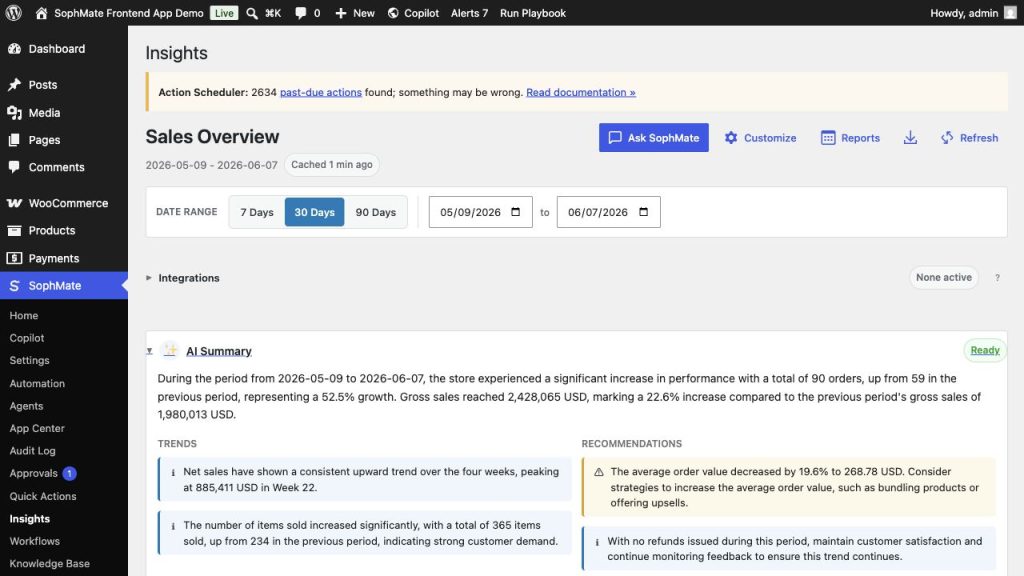Click the Dashboard gauge icon

[14, 49]
